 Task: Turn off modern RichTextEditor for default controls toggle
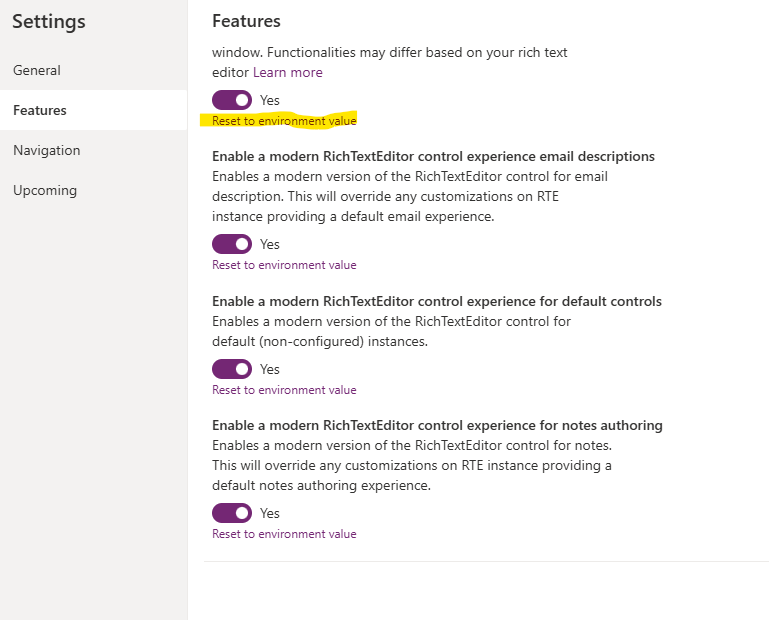coord(232,369)
